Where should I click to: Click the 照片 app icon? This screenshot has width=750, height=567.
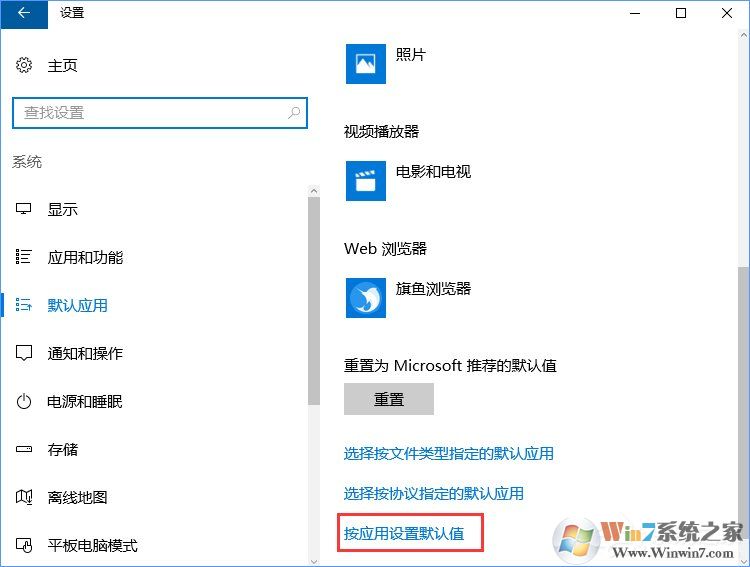tap(366, 64)
